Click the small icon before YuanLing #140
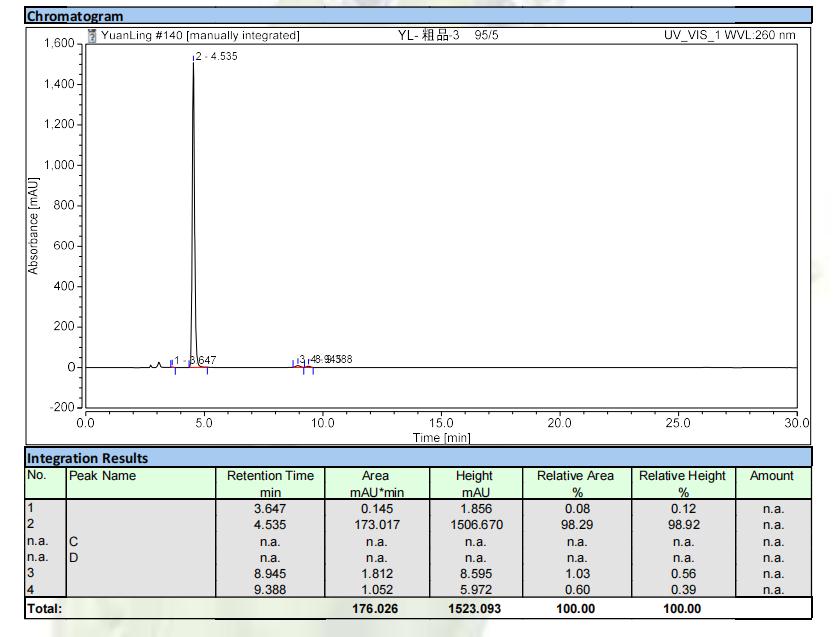This screenshot has height=637, width=836. pyautogui.click(x=93, y=36)
